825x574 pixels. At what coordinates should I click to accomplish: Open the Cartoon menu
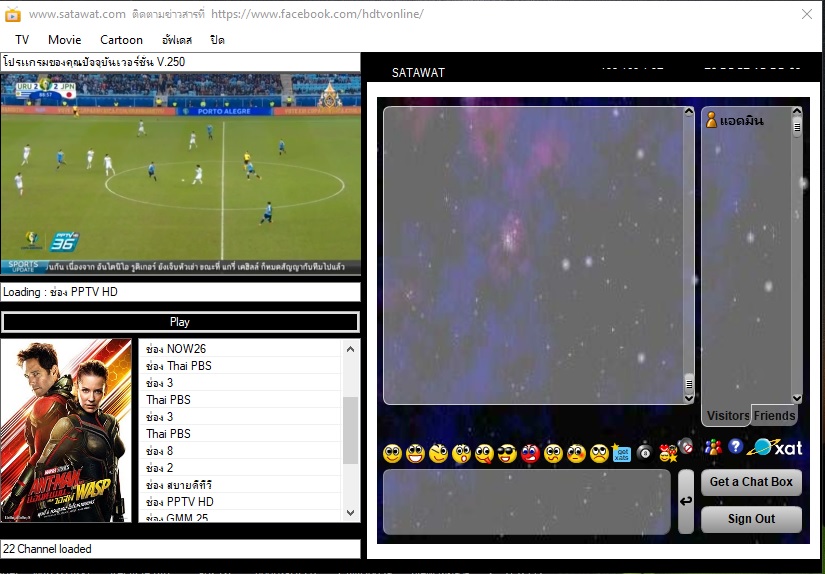click(x=122, y=40)
